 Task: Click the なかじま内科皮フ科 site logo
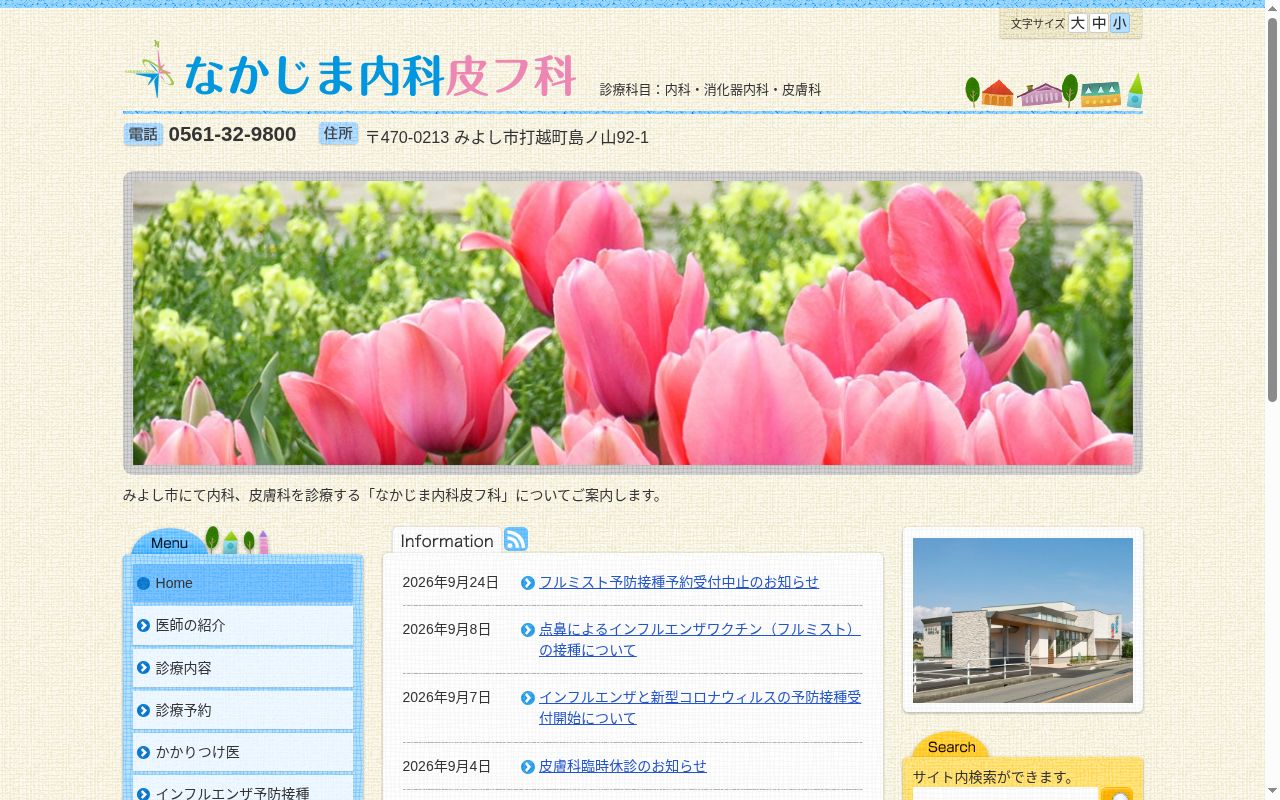tap(350, 72)
